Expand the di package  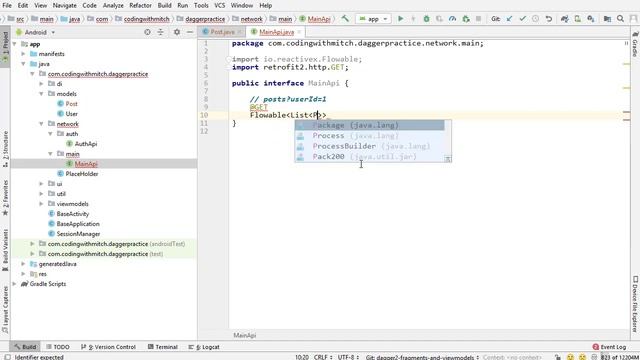[41, 84]
